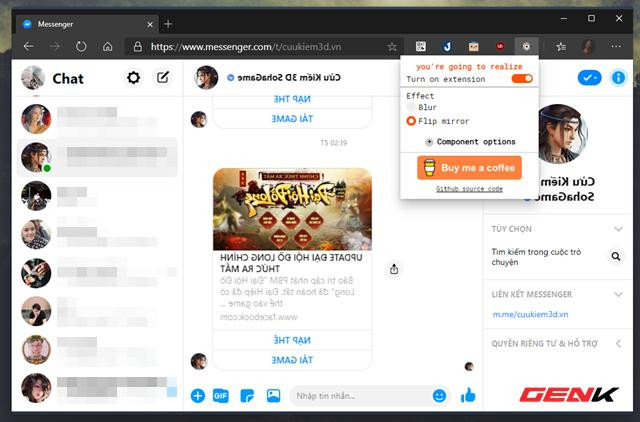Viewport: 640px width, 422px height.
Task: Choose a sticker with the sticker icon
Action: 247,396
